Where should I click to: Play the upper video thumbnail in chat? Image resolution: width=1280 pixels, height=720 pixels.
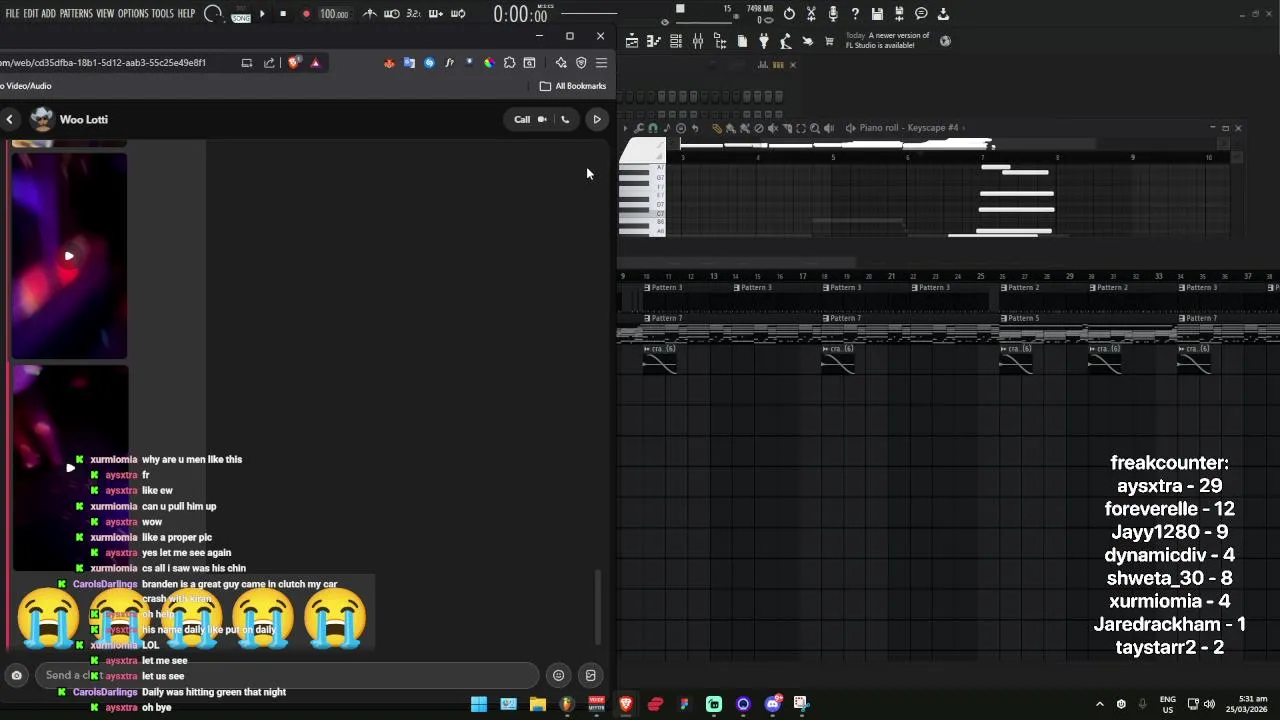click(69, 256)
